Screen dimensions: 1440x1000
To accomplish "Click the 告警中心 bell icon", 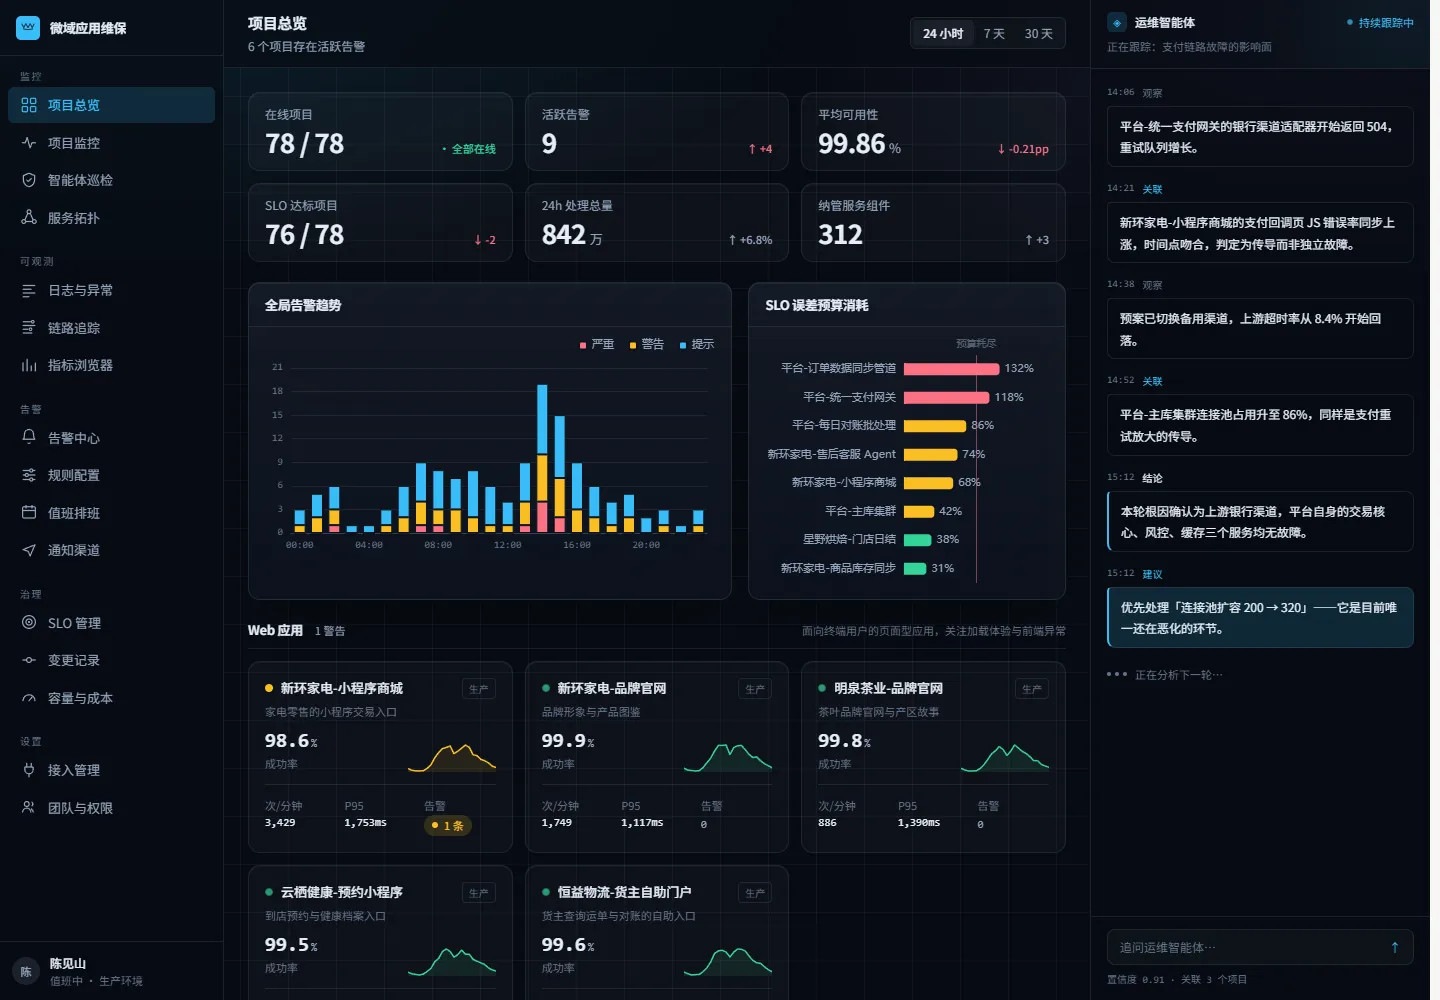I will point(29,437).
